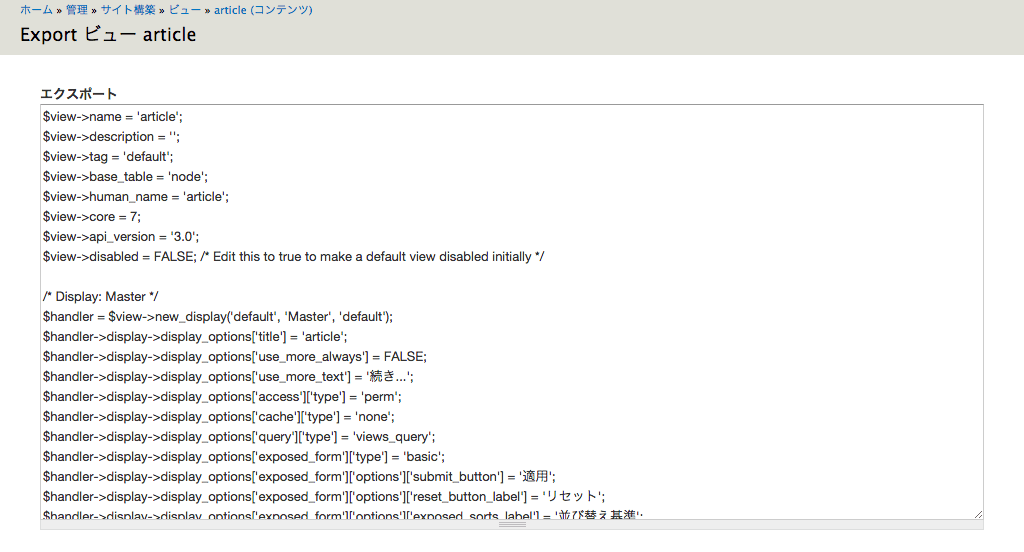Navigate to the ビュー breadcrumb link

point(185,10)
